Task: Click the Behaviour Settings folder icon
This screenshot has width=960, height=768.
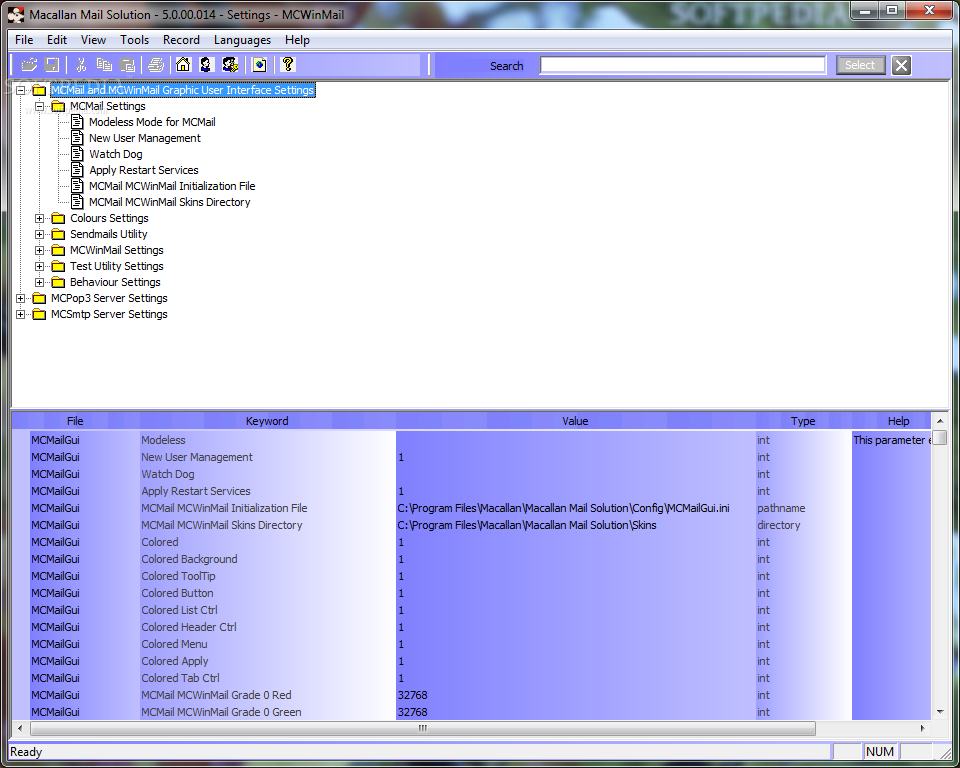Action: (58, 282)
